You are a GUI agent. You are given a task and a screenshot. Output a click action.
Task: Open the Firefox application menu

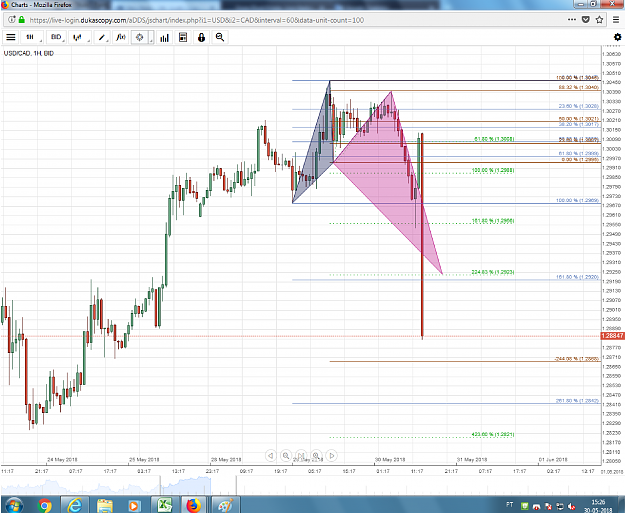(x=616, y=20)
